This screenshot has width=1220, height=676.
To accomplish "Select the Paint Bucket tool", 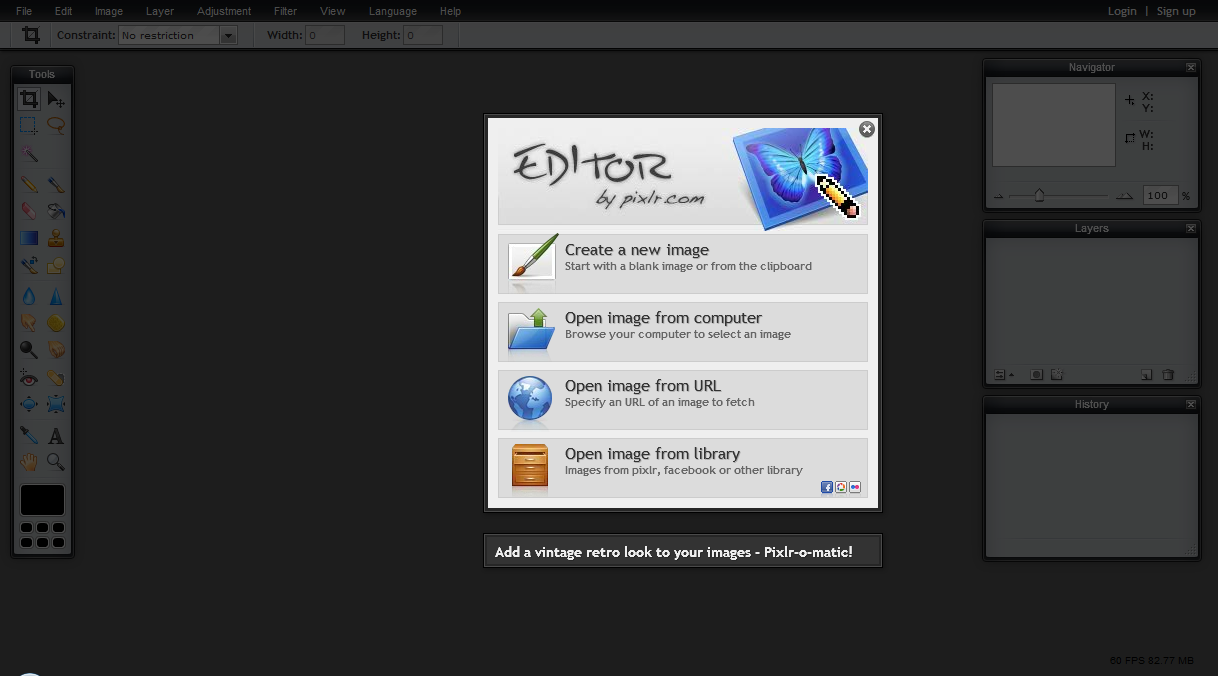I will 56,211.
